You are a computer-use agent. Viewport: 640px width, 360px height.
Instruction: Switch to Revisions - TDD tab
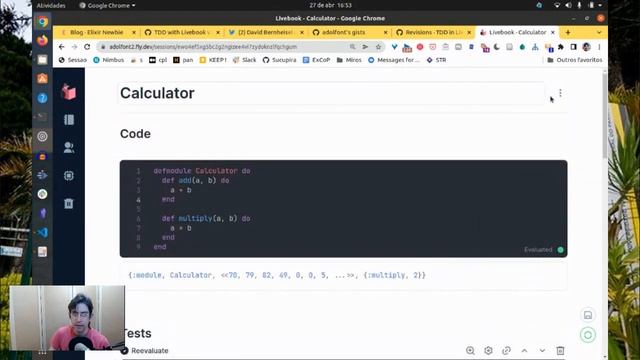[434, 32]
